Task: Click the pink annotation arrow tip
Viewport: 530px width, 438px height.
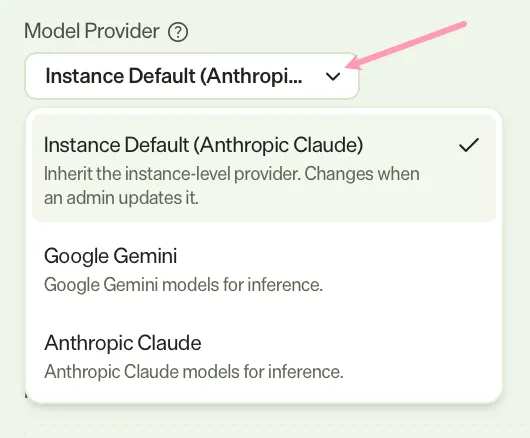Action: 348,65
